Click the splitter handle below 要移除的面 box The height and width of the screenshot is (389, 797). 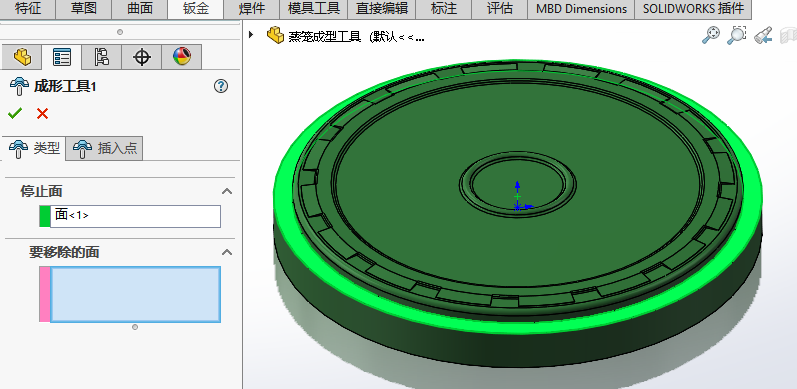(x=135, y=327)
